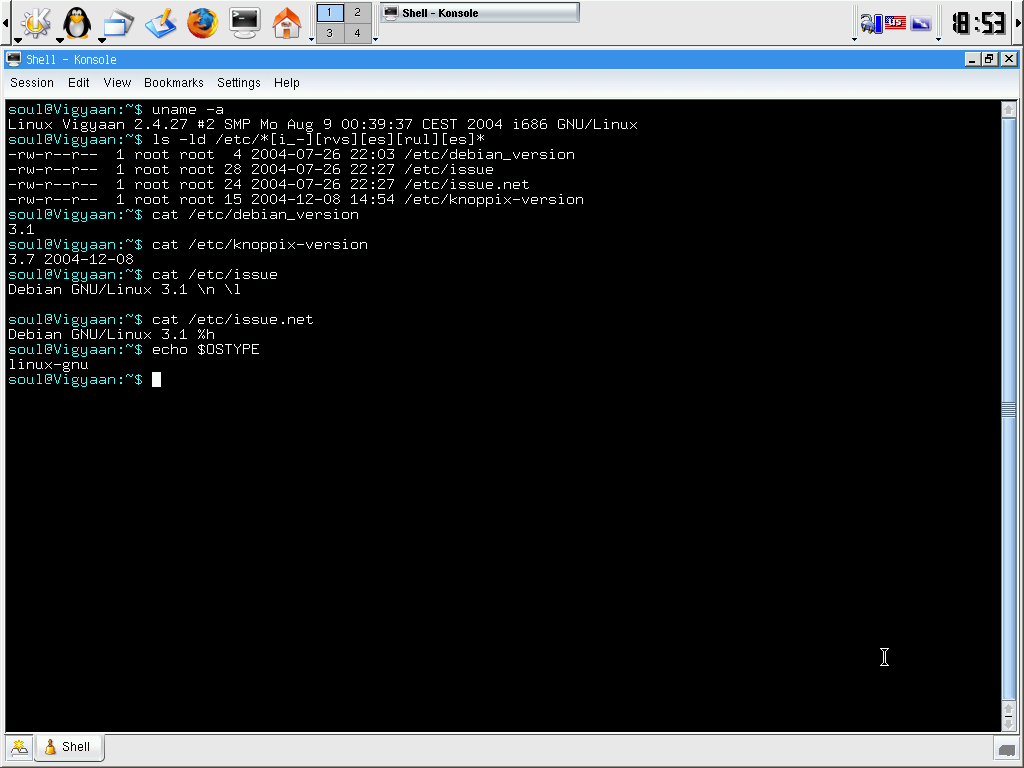The image size is (1024, 768).
Task: Open the system tray handle arrow
Action: 855,40
